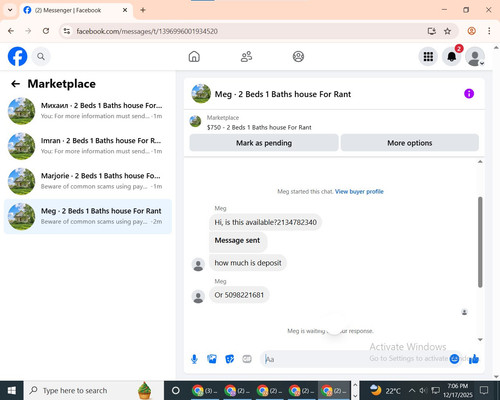Click the browser Back arrow

(x=11, y=31)
